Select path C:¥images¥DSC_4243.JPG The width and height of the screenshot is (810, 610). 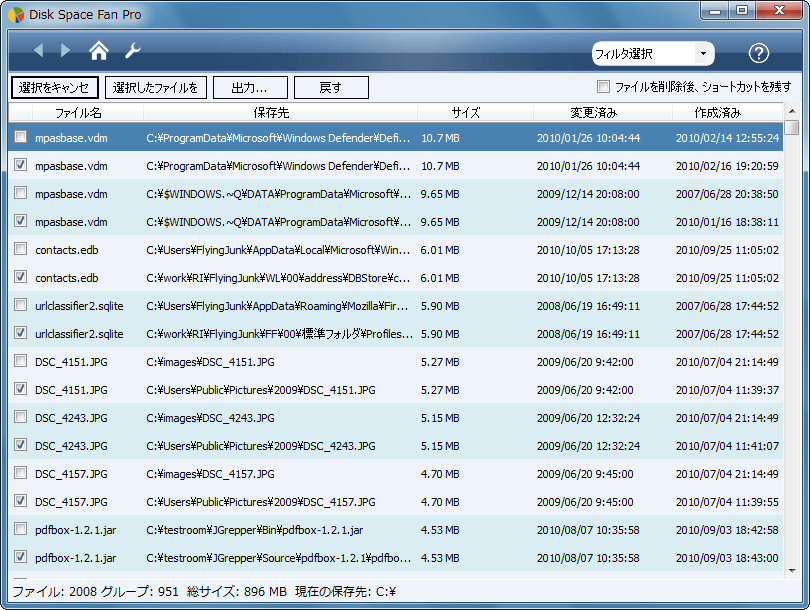[x=210, y=418]
